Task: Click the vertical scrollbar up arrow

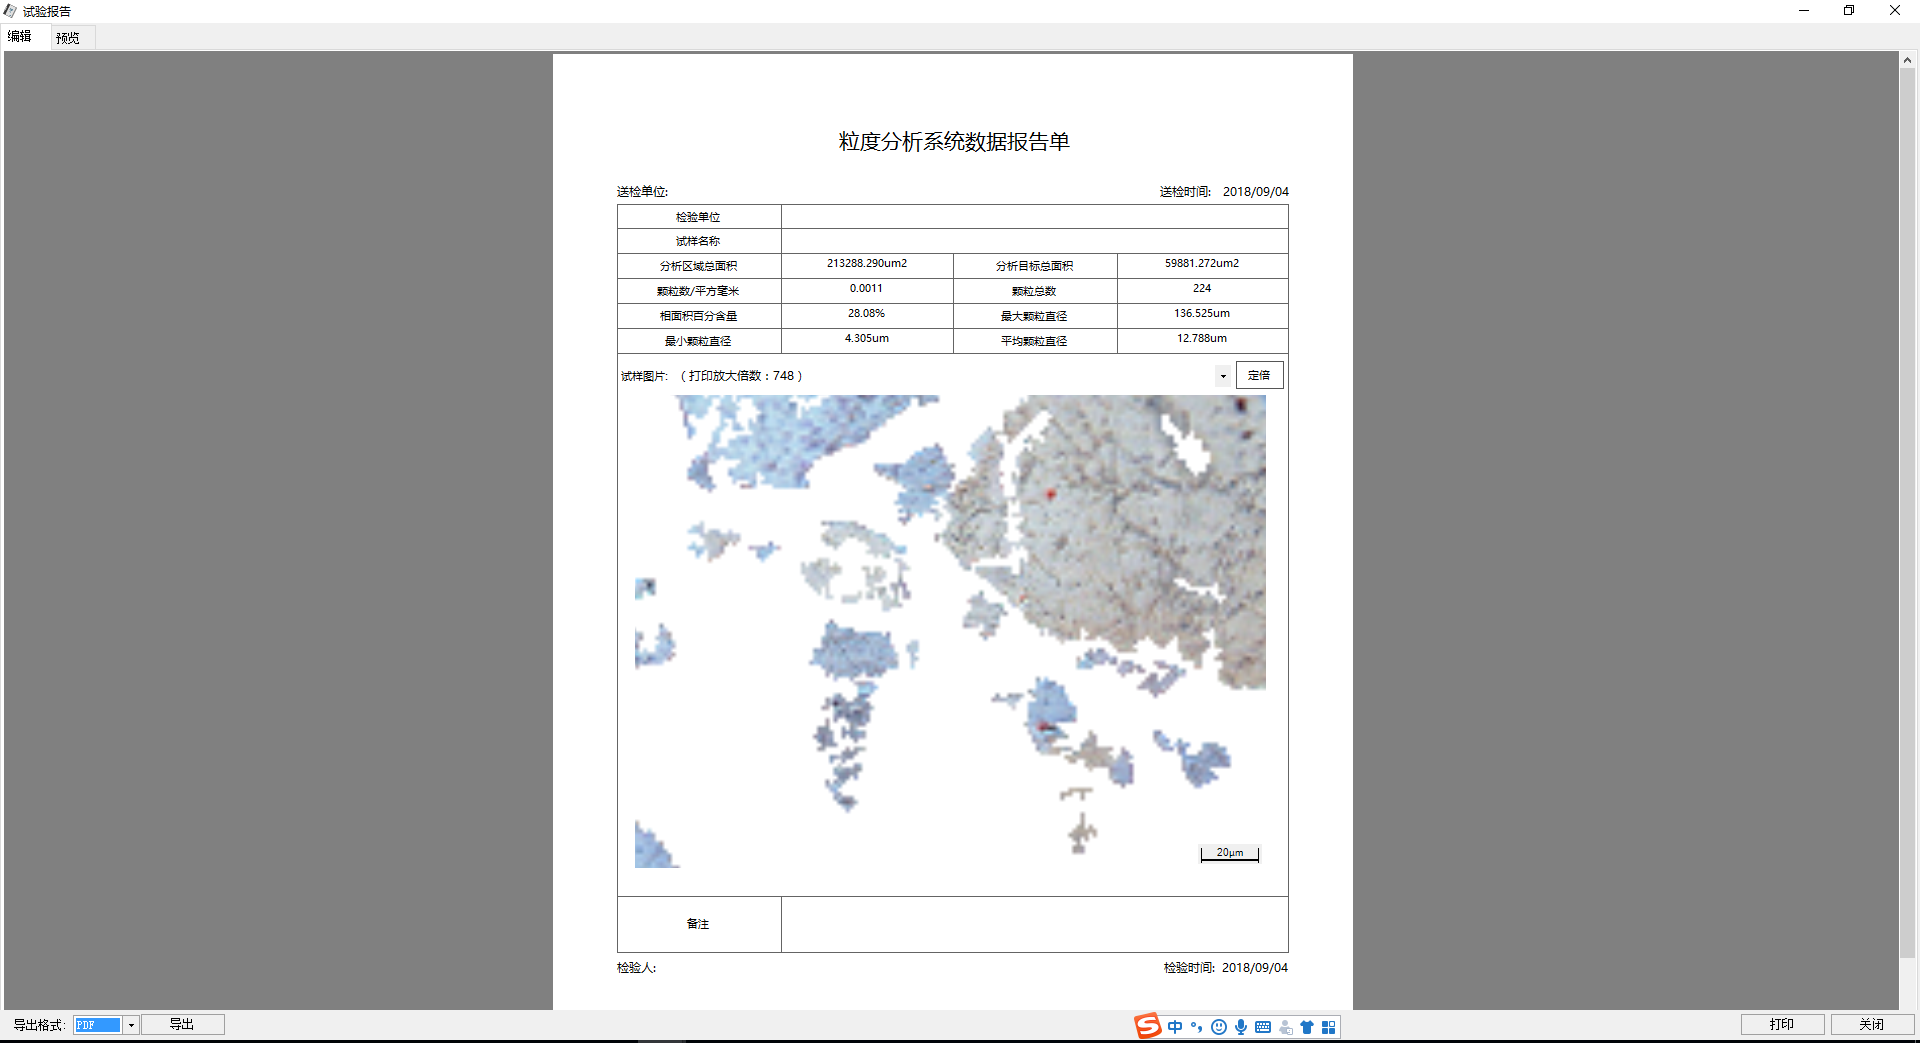Action: (x=1907, y=61)
